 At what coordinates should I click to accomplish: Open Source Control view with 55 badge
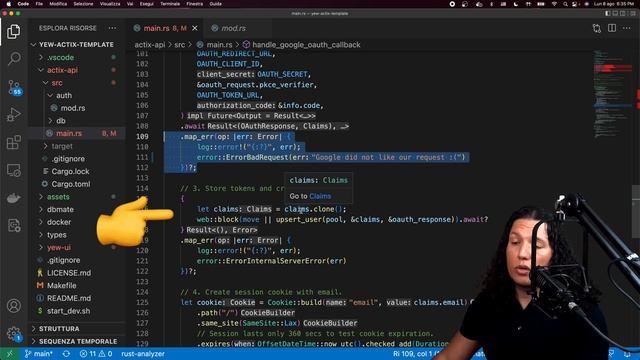point(14,87)
